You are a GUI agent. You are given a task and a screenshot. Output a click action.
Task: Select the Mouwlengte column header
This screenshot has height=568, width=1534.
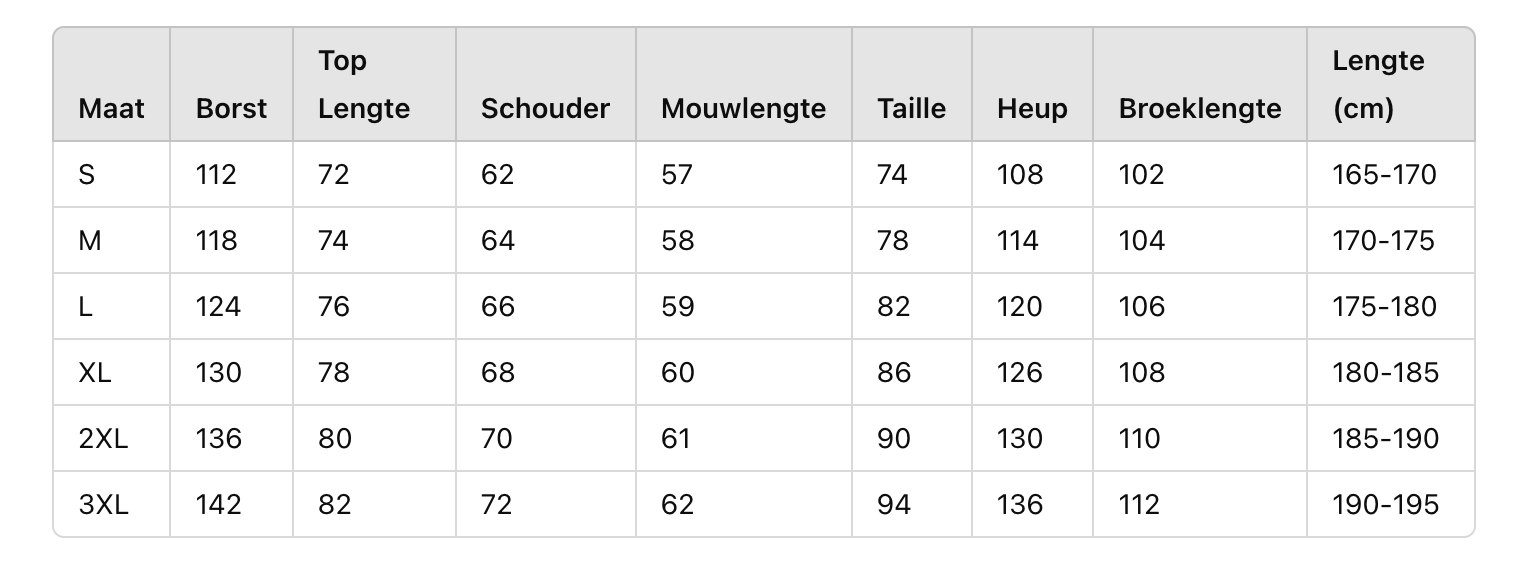pos(743,108)
